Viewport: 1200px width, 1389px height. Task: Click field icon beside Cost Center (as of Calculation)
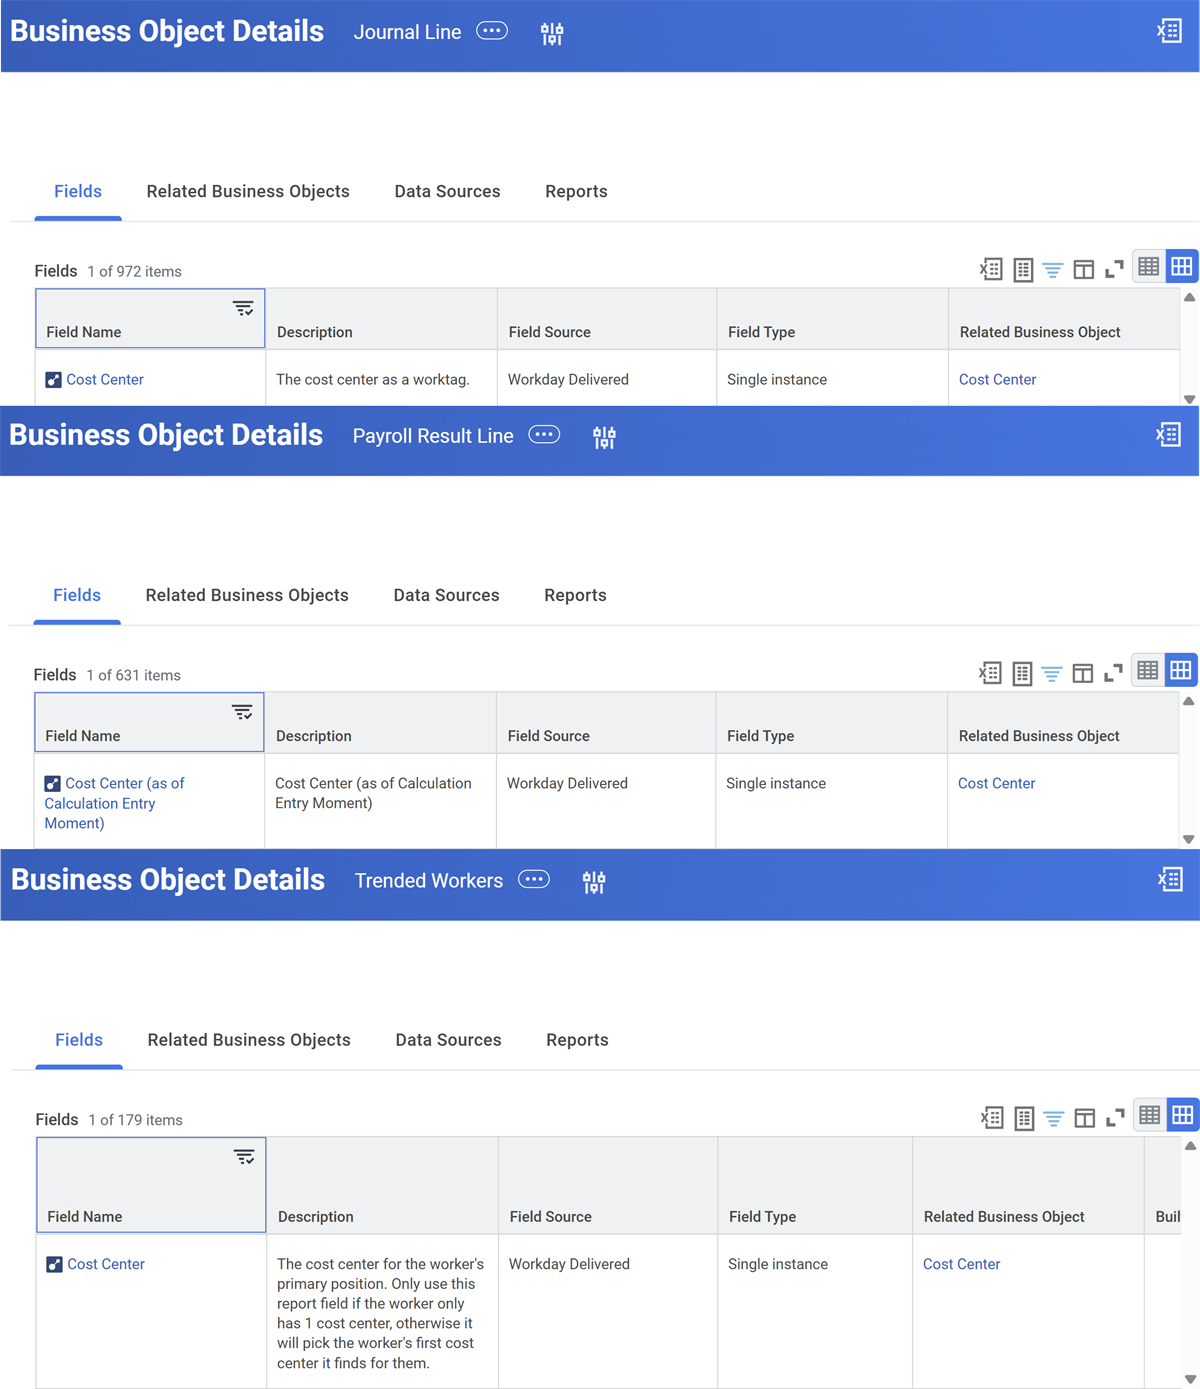pos(53,784)
